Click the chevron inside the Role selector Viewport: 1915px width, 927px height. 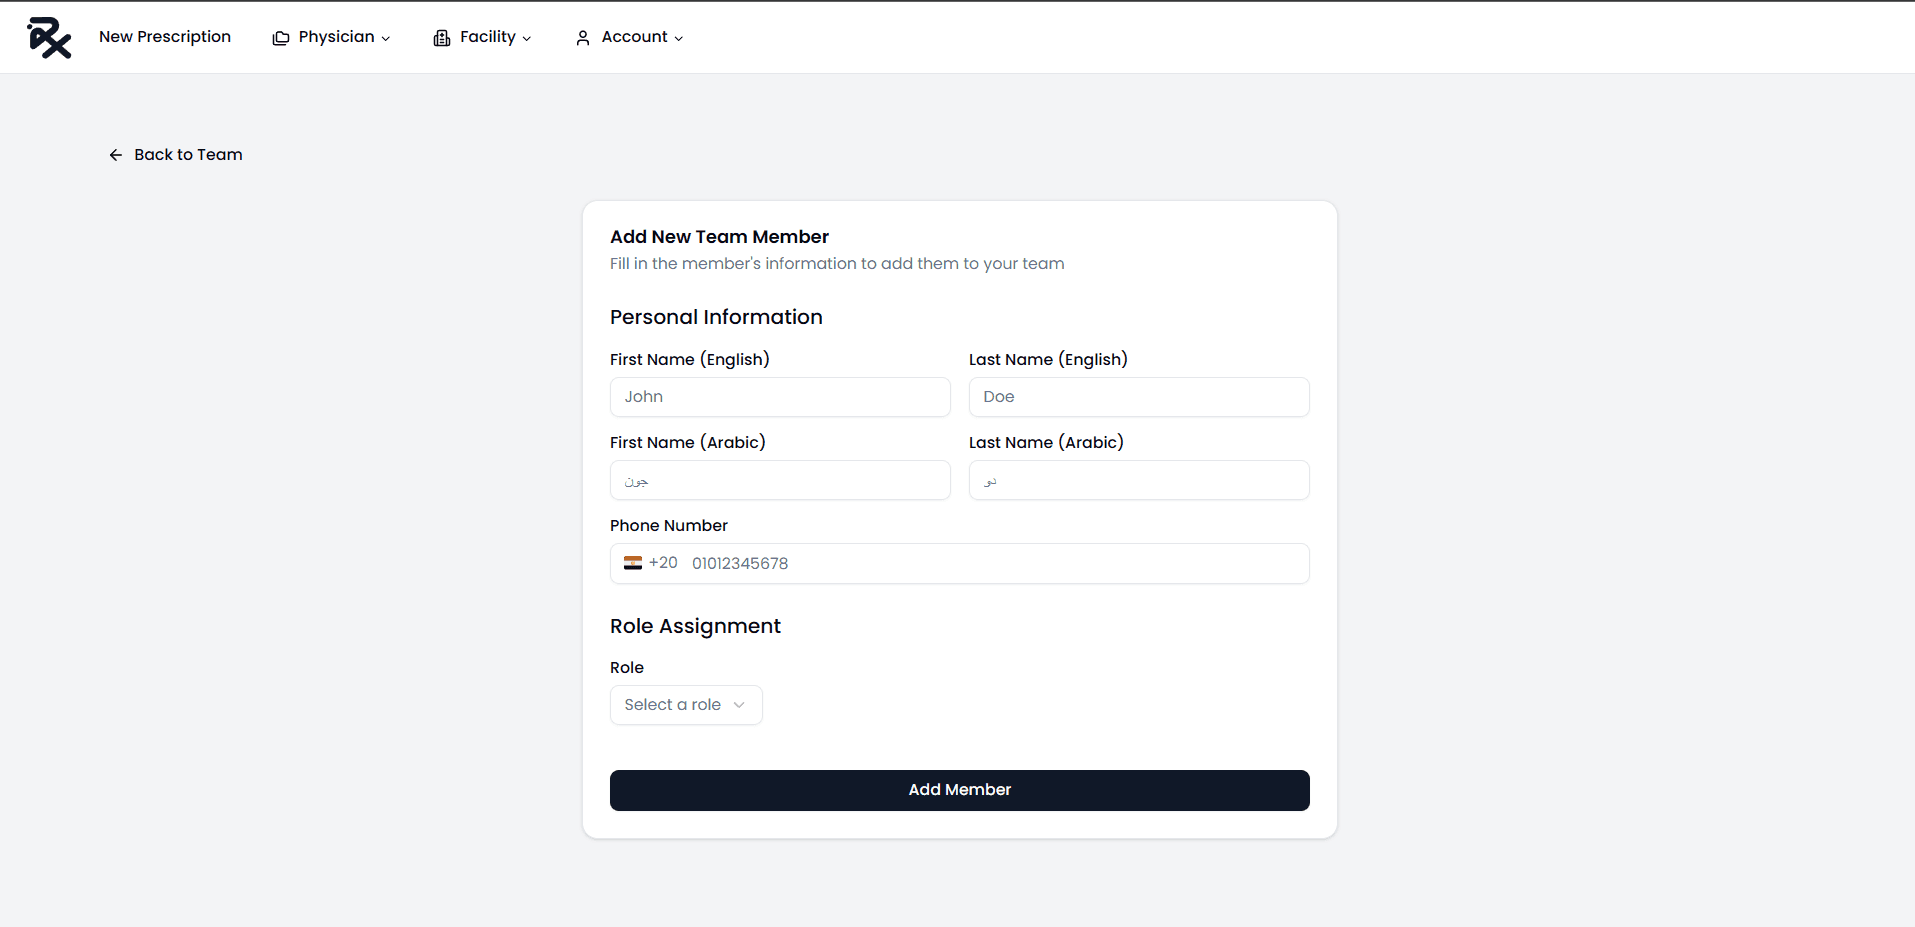coord(739,705)
